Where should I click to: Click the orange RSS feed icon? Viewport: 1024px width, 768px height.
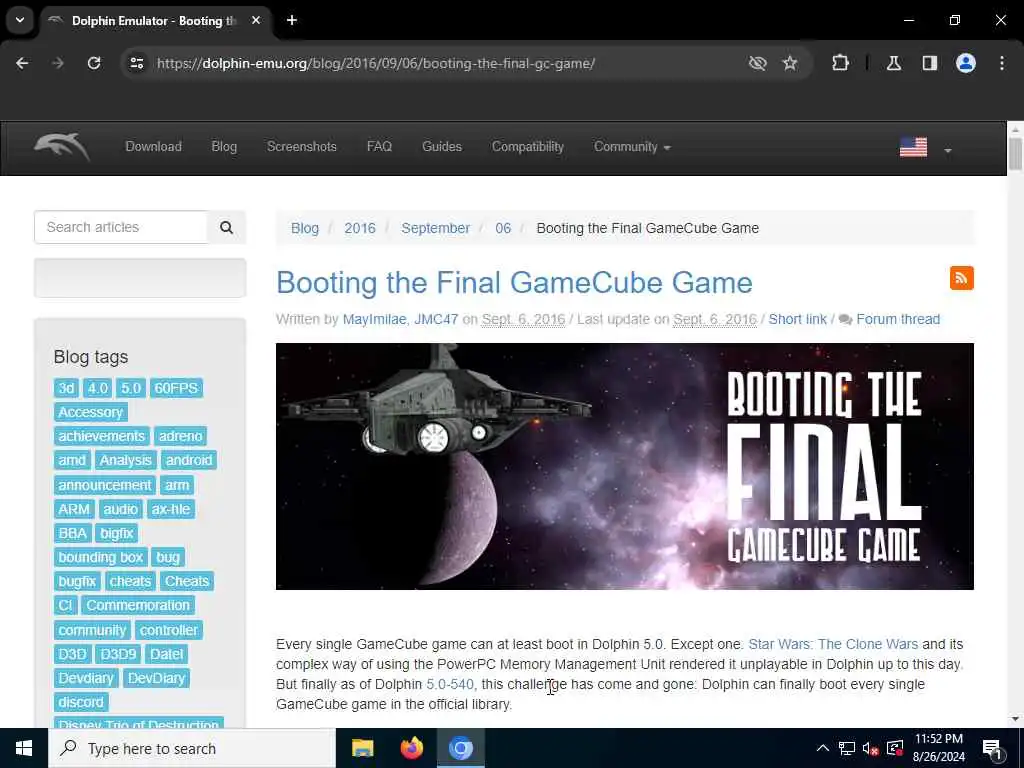click(961, 278)
